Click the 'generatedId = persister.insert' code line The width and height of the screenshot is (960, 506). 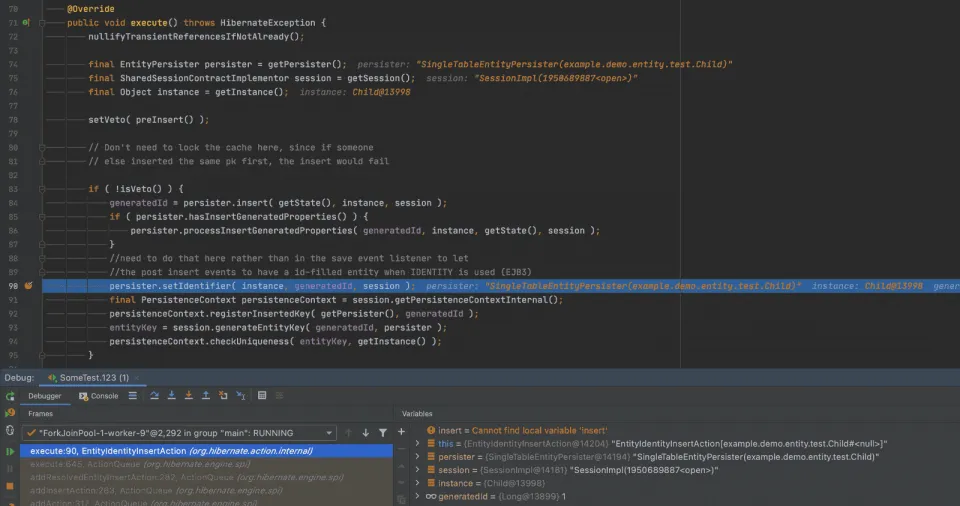pos(278,203)
